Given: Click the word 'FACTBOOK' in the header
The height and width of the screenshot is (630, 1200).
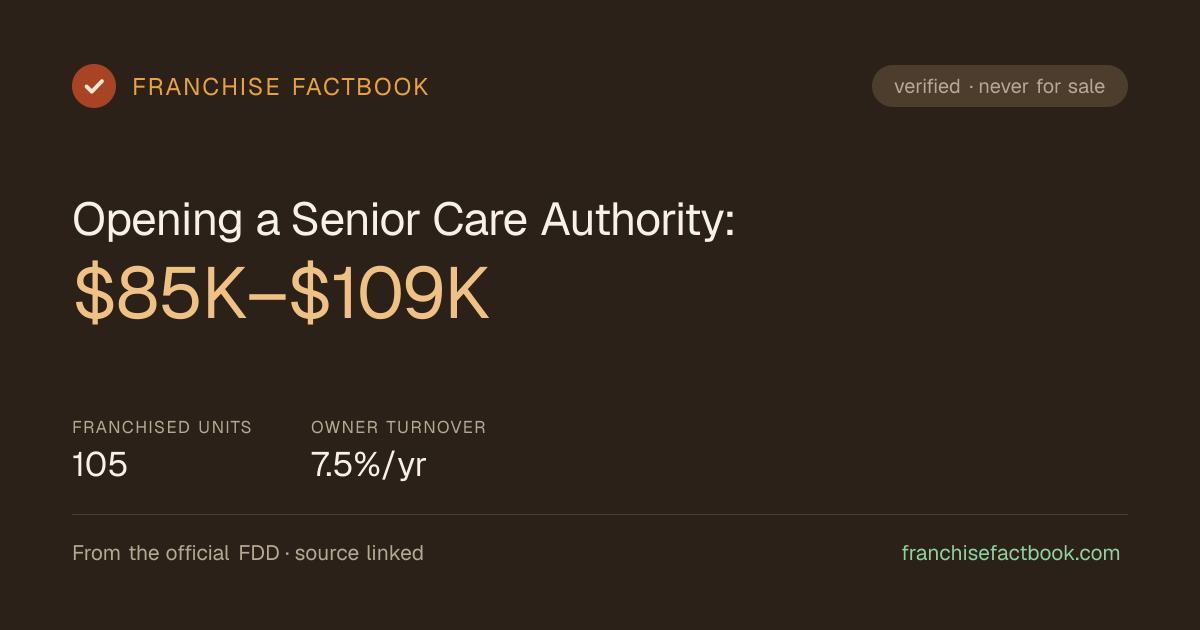Looking at the screenshot, I should (x=360, y=87).
